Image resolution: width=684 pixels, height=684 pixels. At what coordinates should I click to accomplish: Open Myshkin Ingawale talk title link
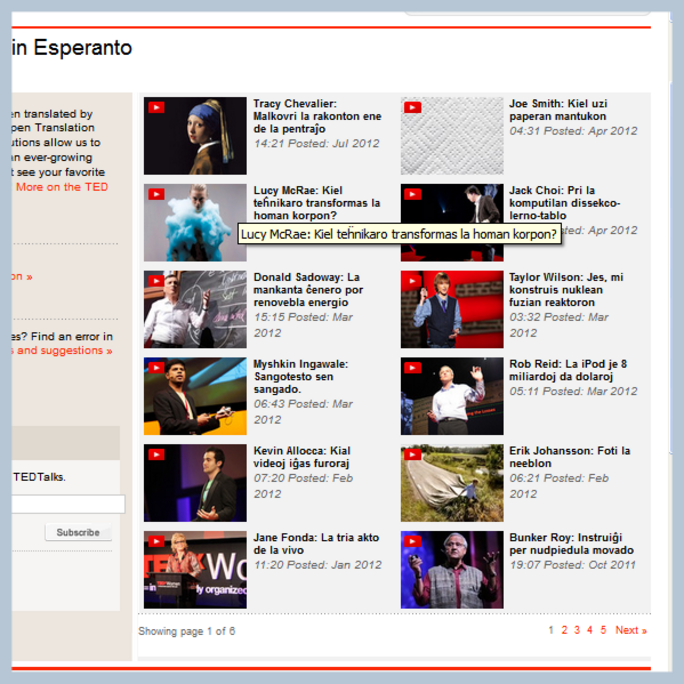click(x=301, y=376)
